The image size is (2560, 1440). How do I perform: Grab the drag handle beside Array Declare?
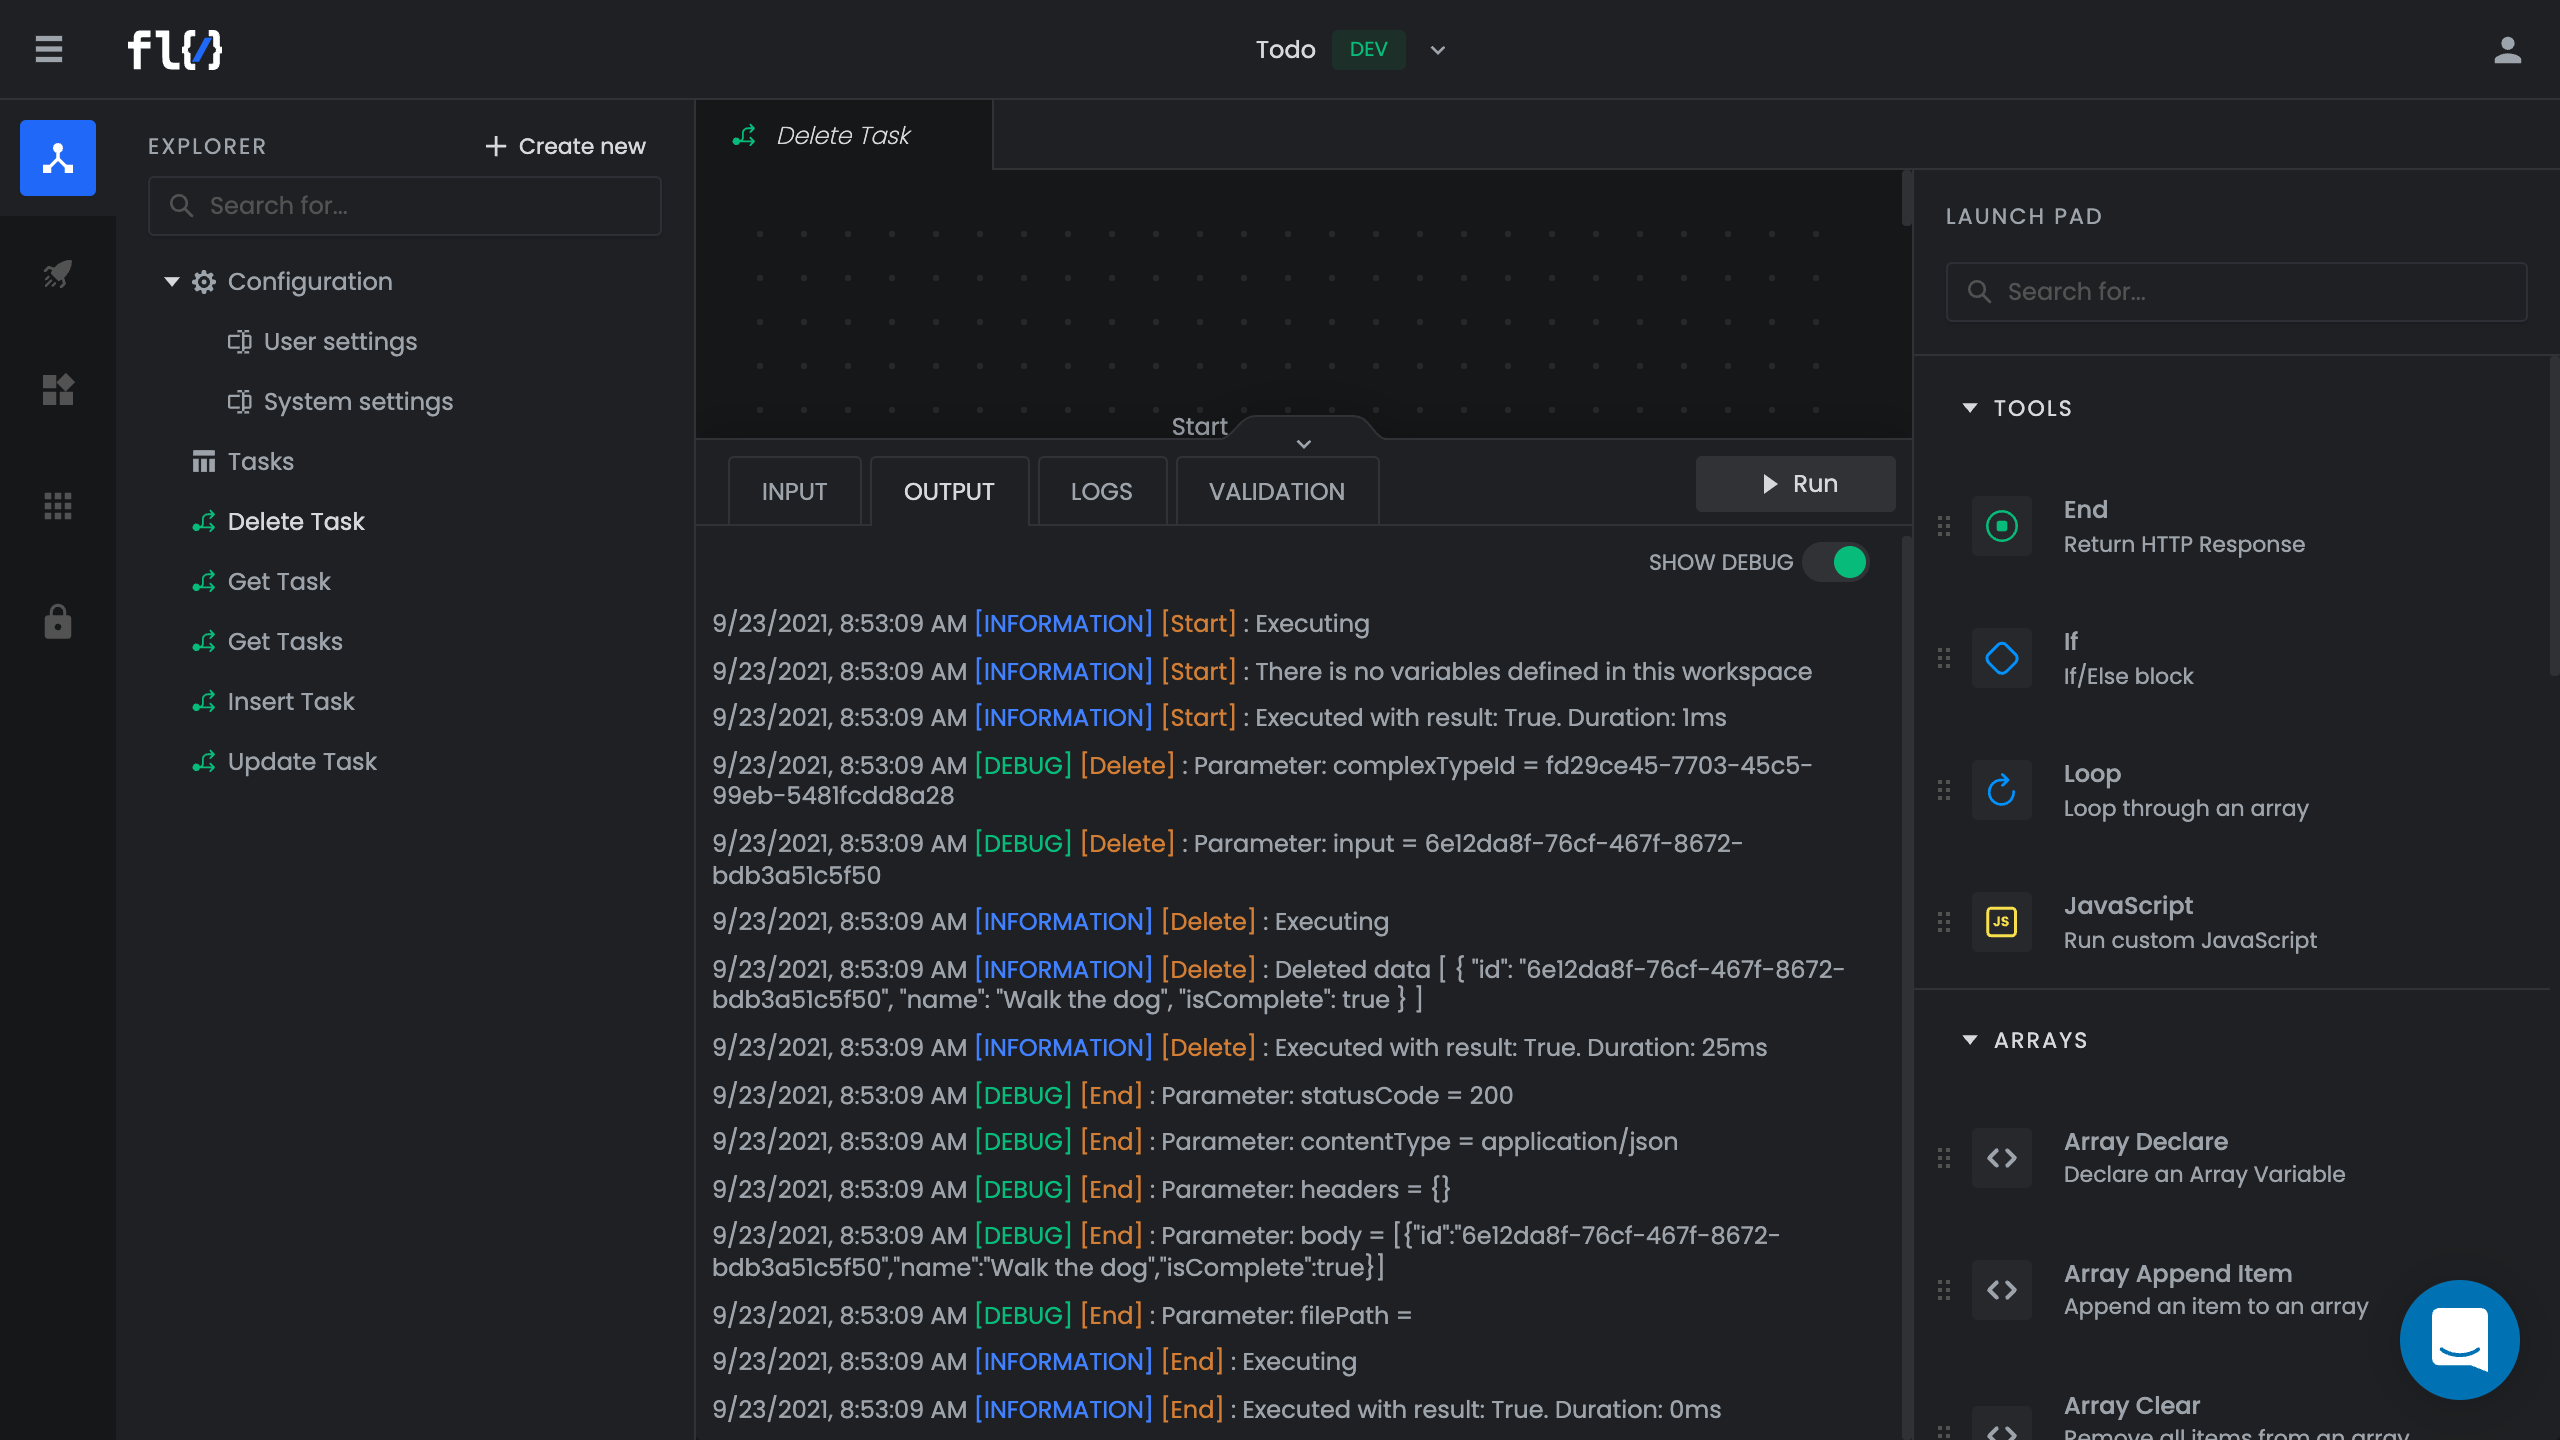coord(1944,1158)
